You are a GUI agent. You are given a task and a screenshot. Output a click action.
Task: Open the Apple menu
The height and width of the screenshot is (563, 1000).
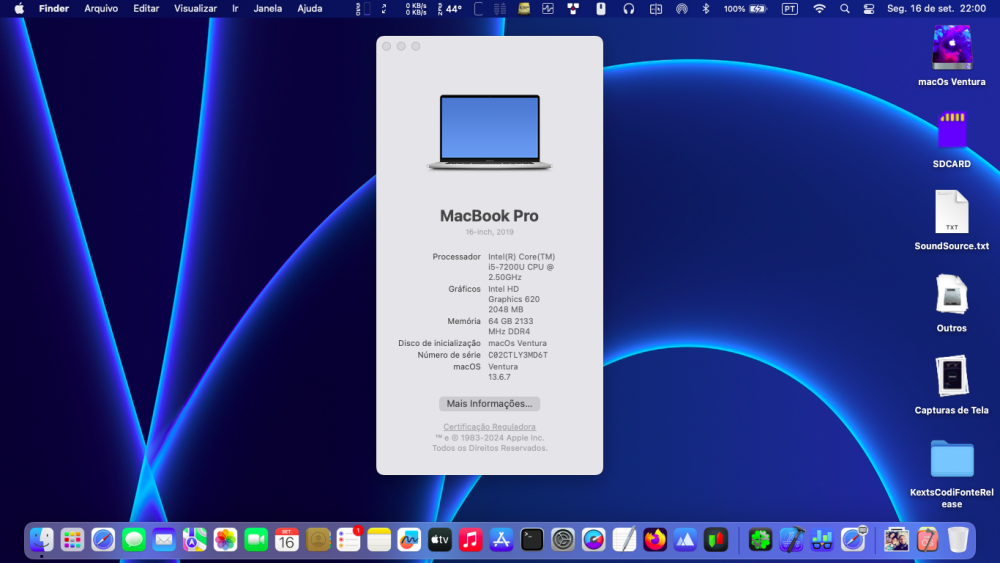pos(19,9)
